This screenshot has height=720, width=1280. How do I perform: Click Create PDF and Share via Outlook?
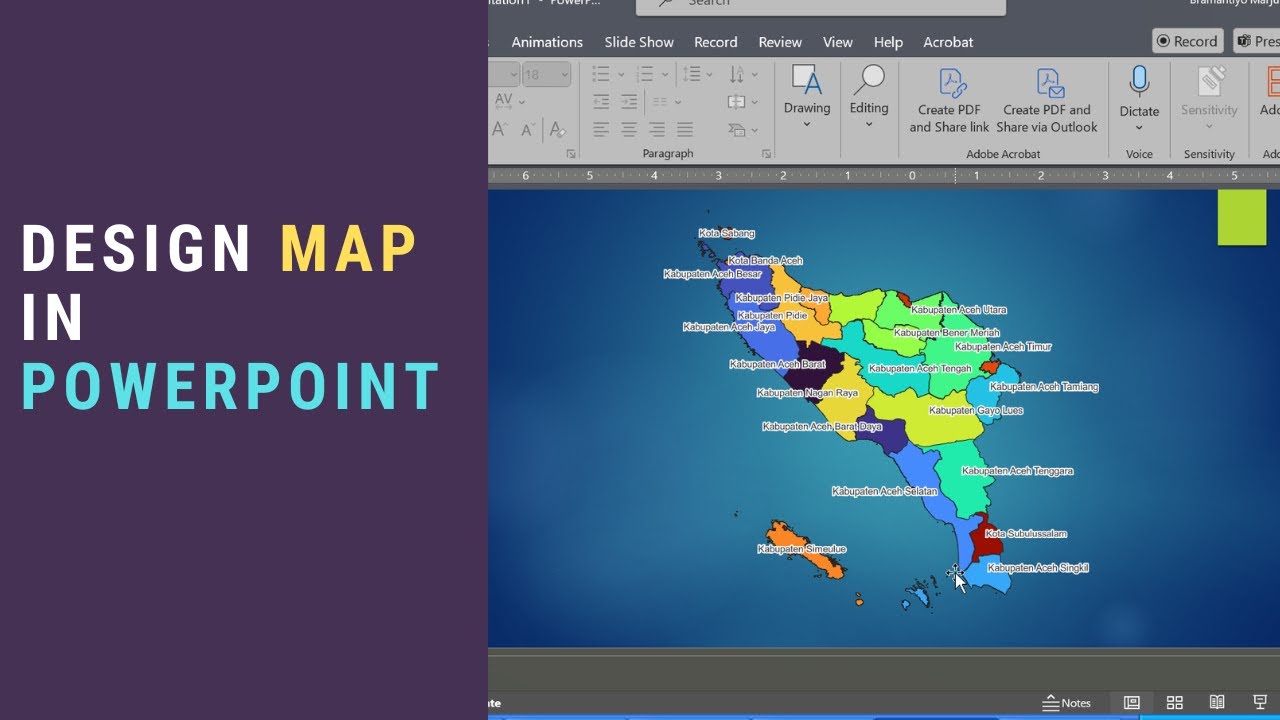coord(1047,101)
